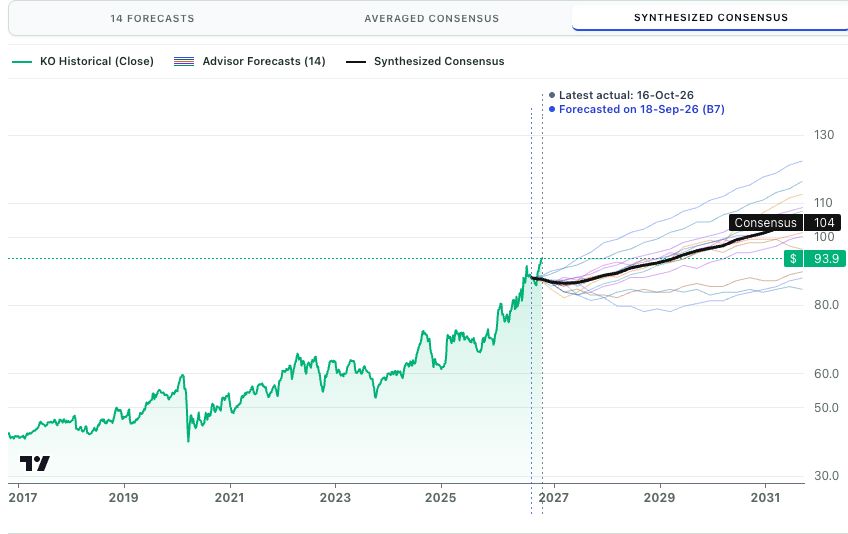The width and height of the screenshot is (848, 534).
Task: Click the 110 price axis value
Action: (x=823, y=203)
